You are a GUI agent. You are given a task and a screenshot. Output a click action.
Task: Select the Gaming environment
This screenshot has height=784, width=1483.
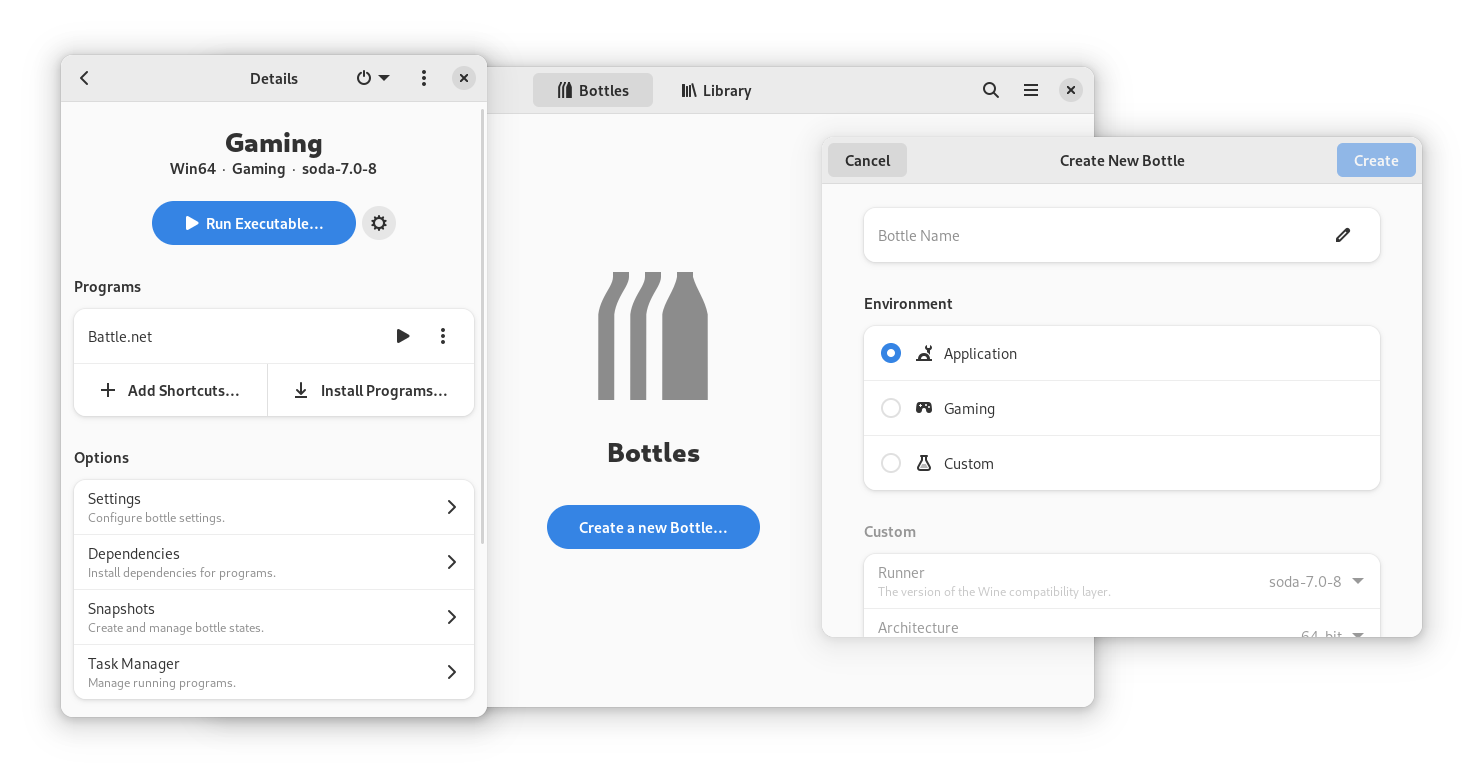(x=890, y=408)
